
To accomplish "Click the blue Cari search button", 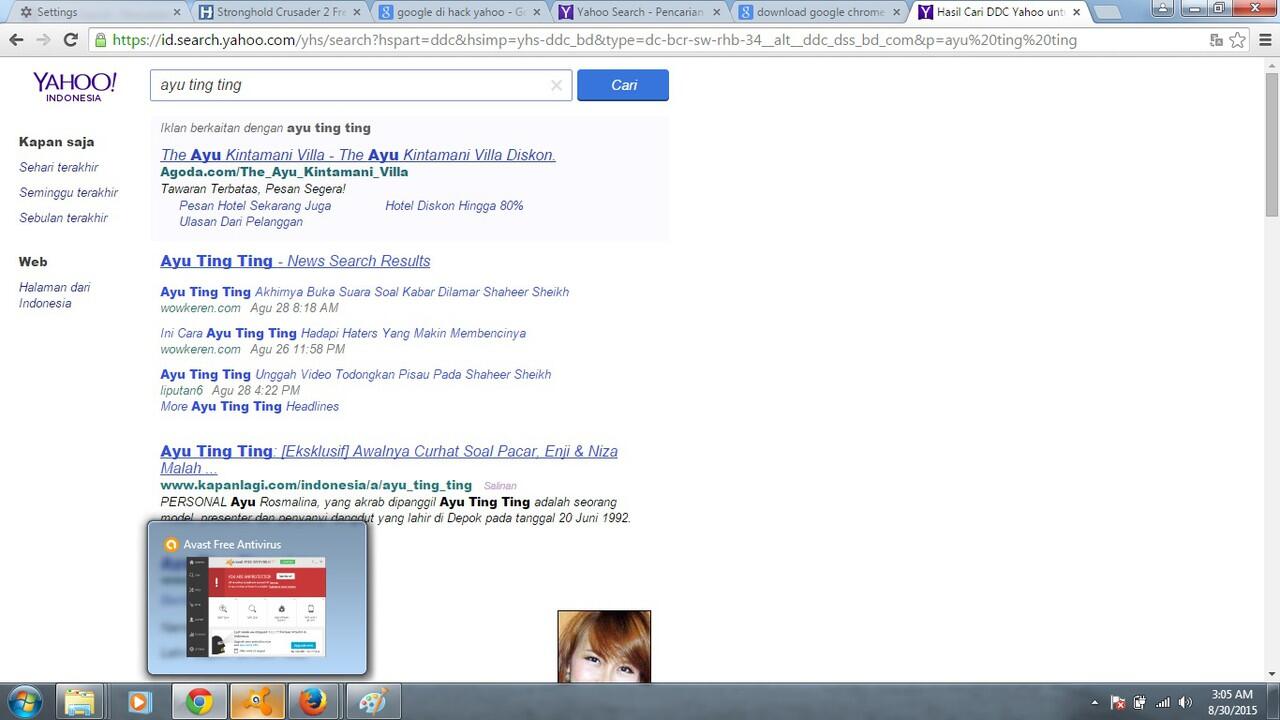I will click(x=623, y=85).
